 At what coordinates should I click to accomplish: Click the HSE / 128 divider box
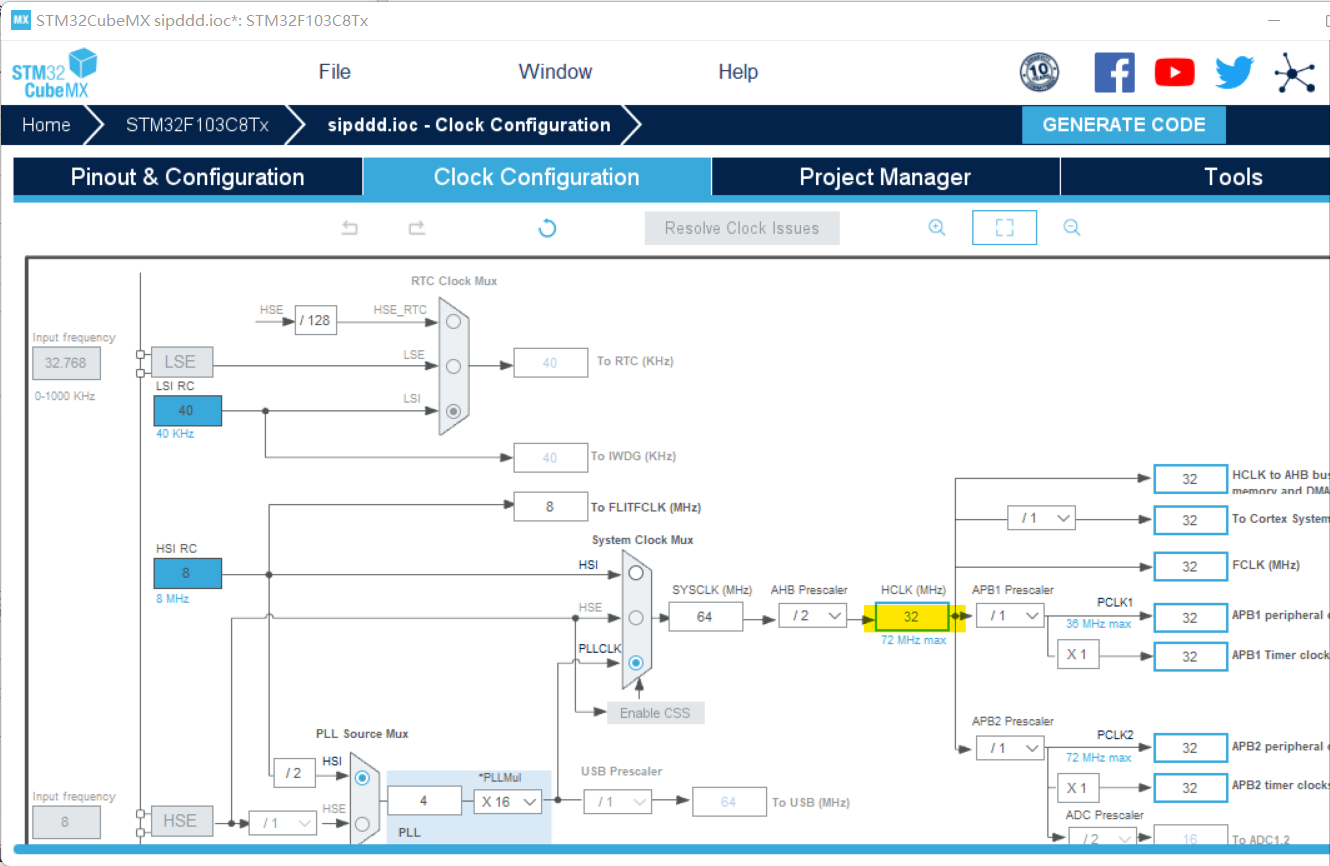point(315,320)
